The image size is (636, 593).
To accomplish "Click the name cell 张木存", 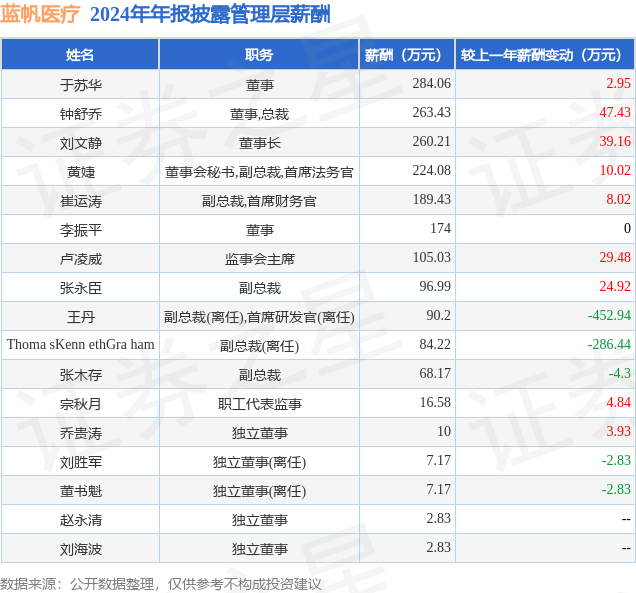I will [81, 375].
